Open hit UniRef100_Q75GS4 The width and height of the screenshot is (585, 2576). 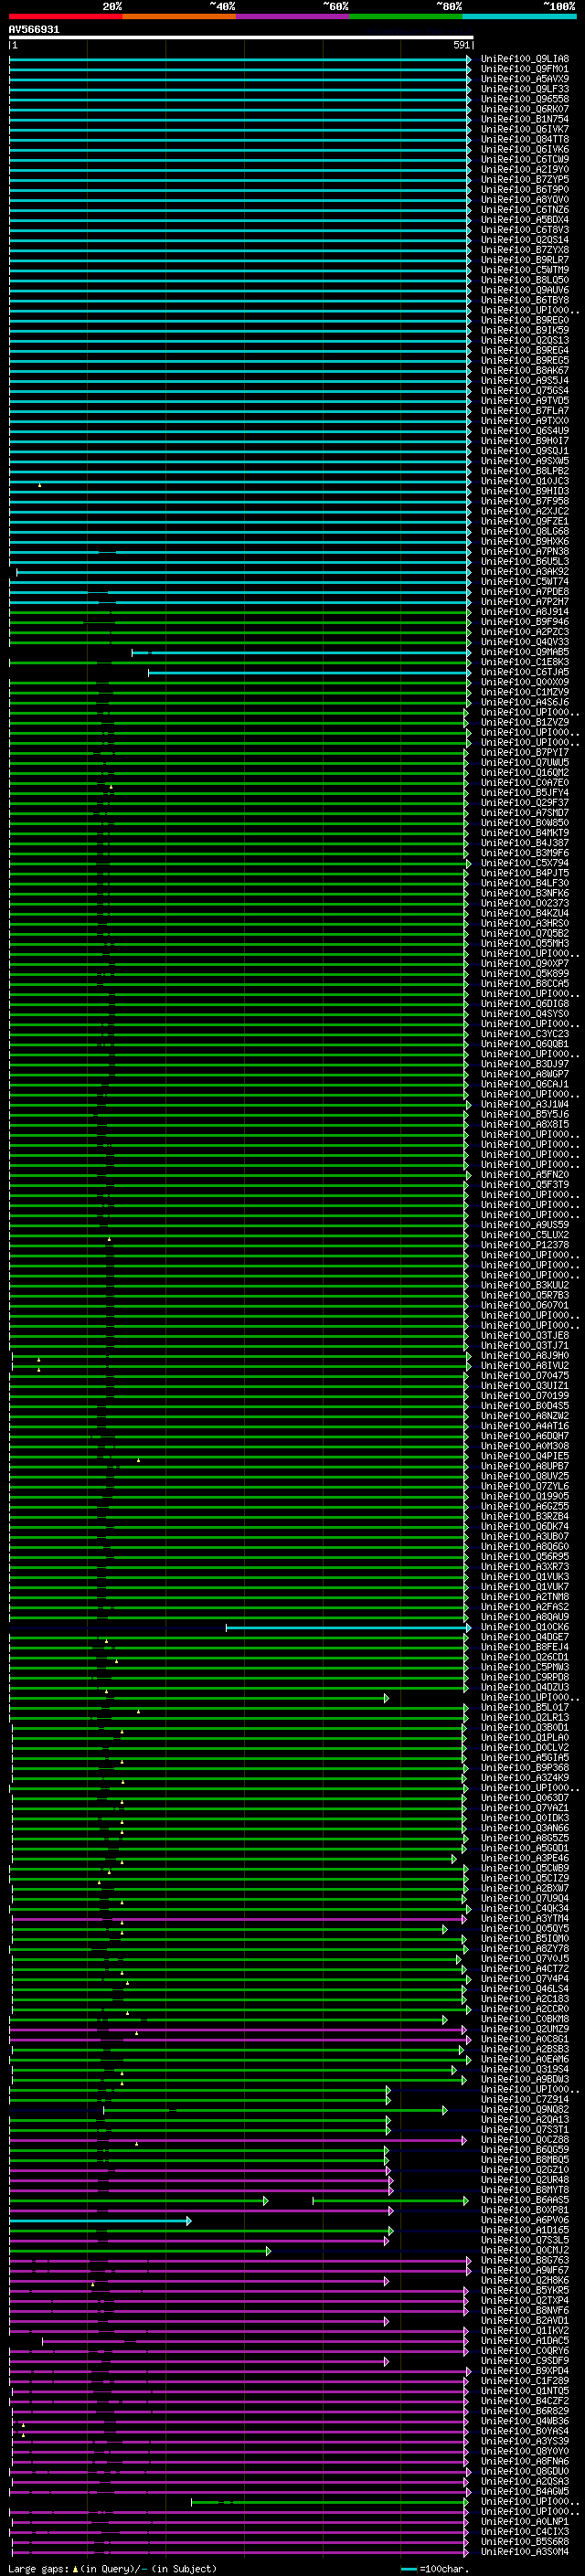pos(525,391)
